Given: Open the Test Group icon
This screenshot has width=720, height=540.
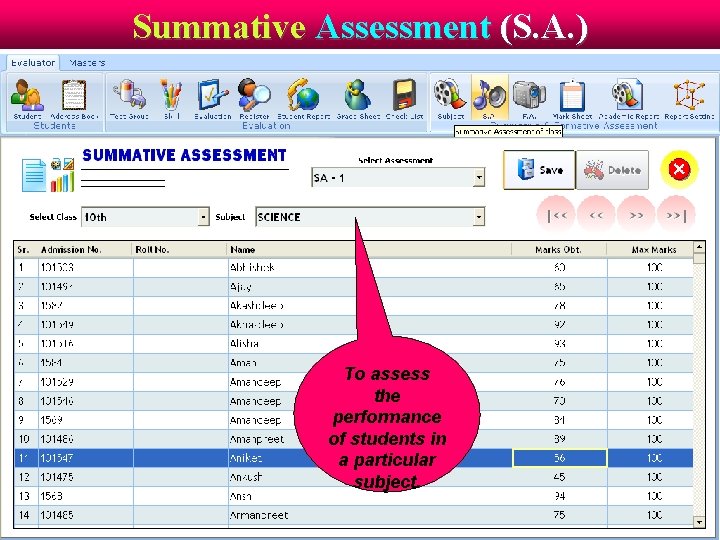Looking at the screenshot, I should point(129,99).
